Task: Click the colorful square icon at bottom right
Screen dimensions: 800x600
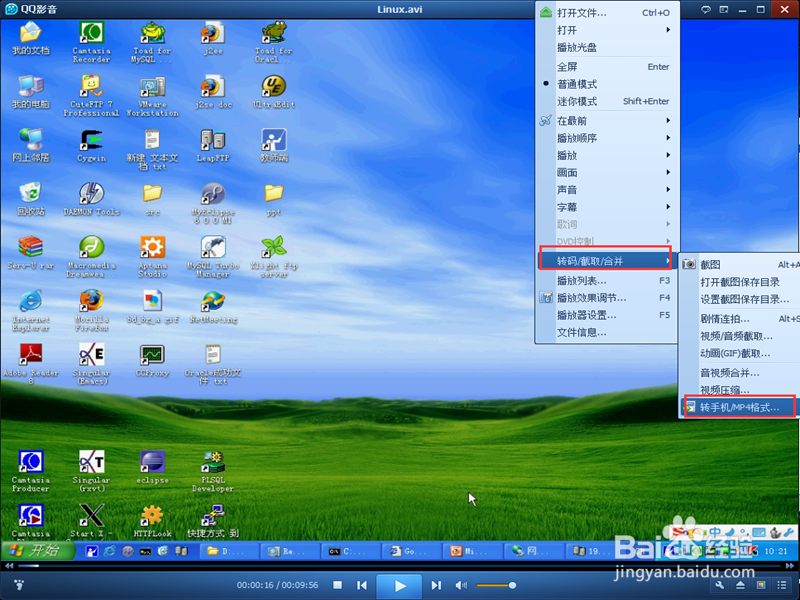Action: click(x=761, y=585)
